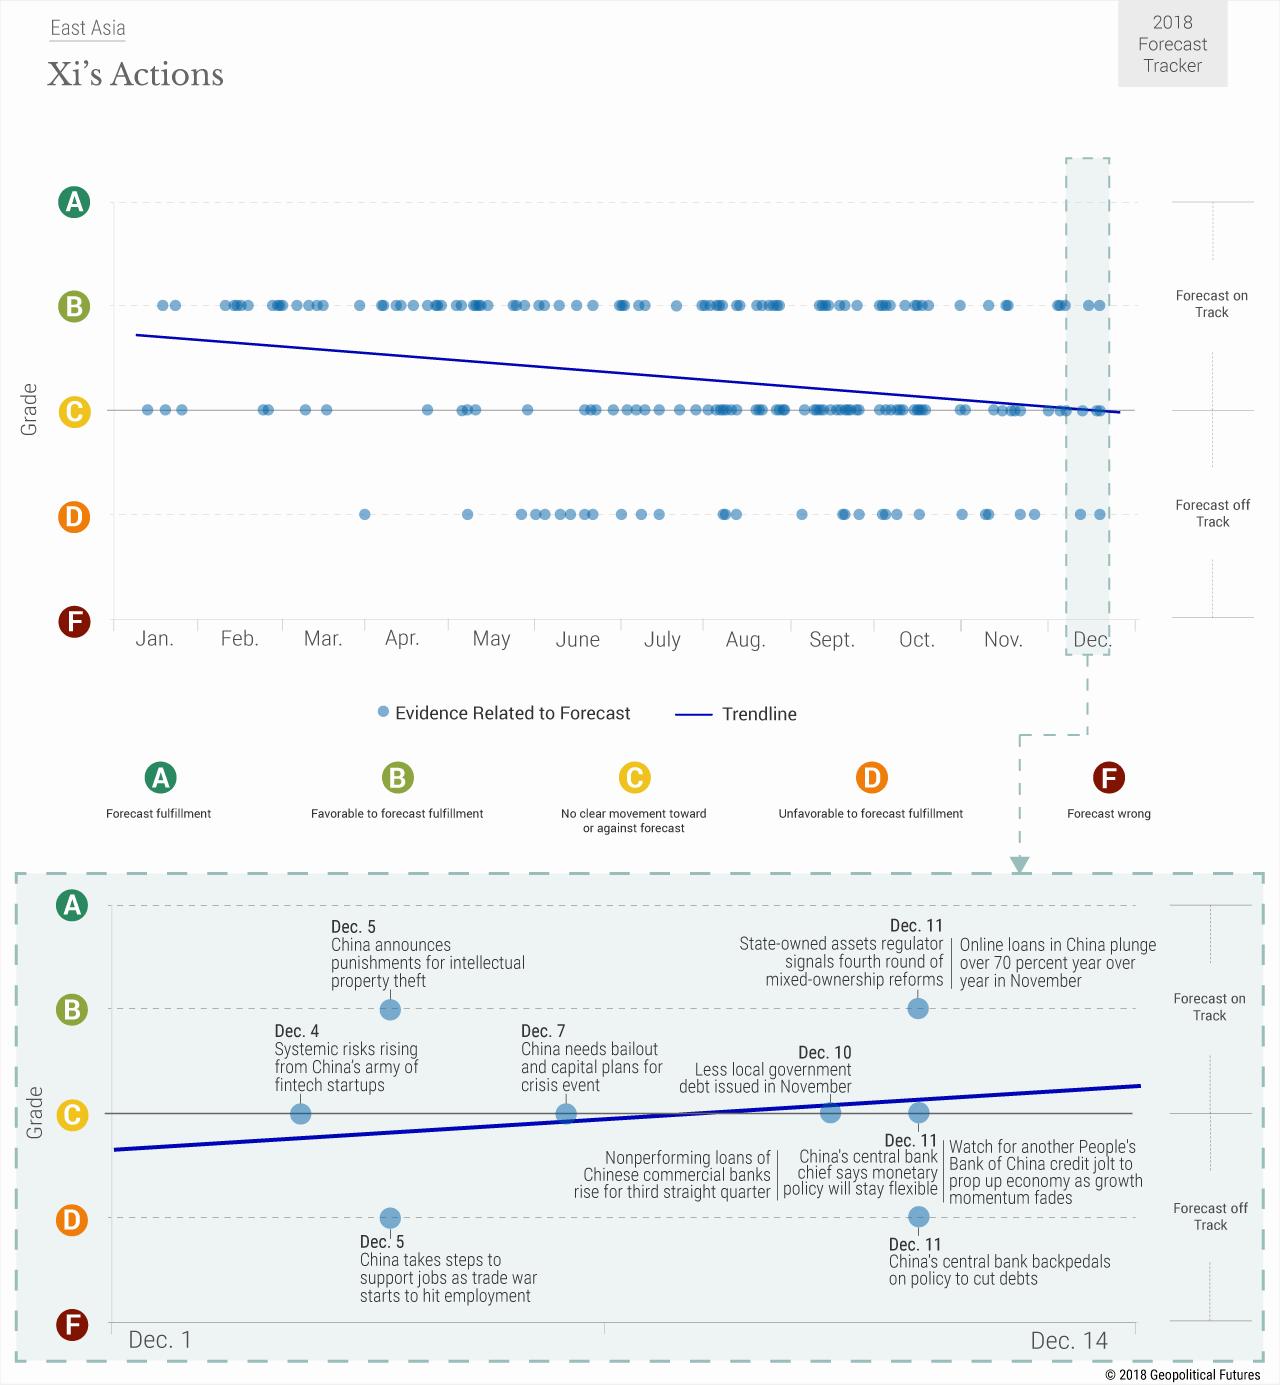Click the Dec. 7 bailout plans data point
The image size is (1280, 1385).
point(566,1113)
